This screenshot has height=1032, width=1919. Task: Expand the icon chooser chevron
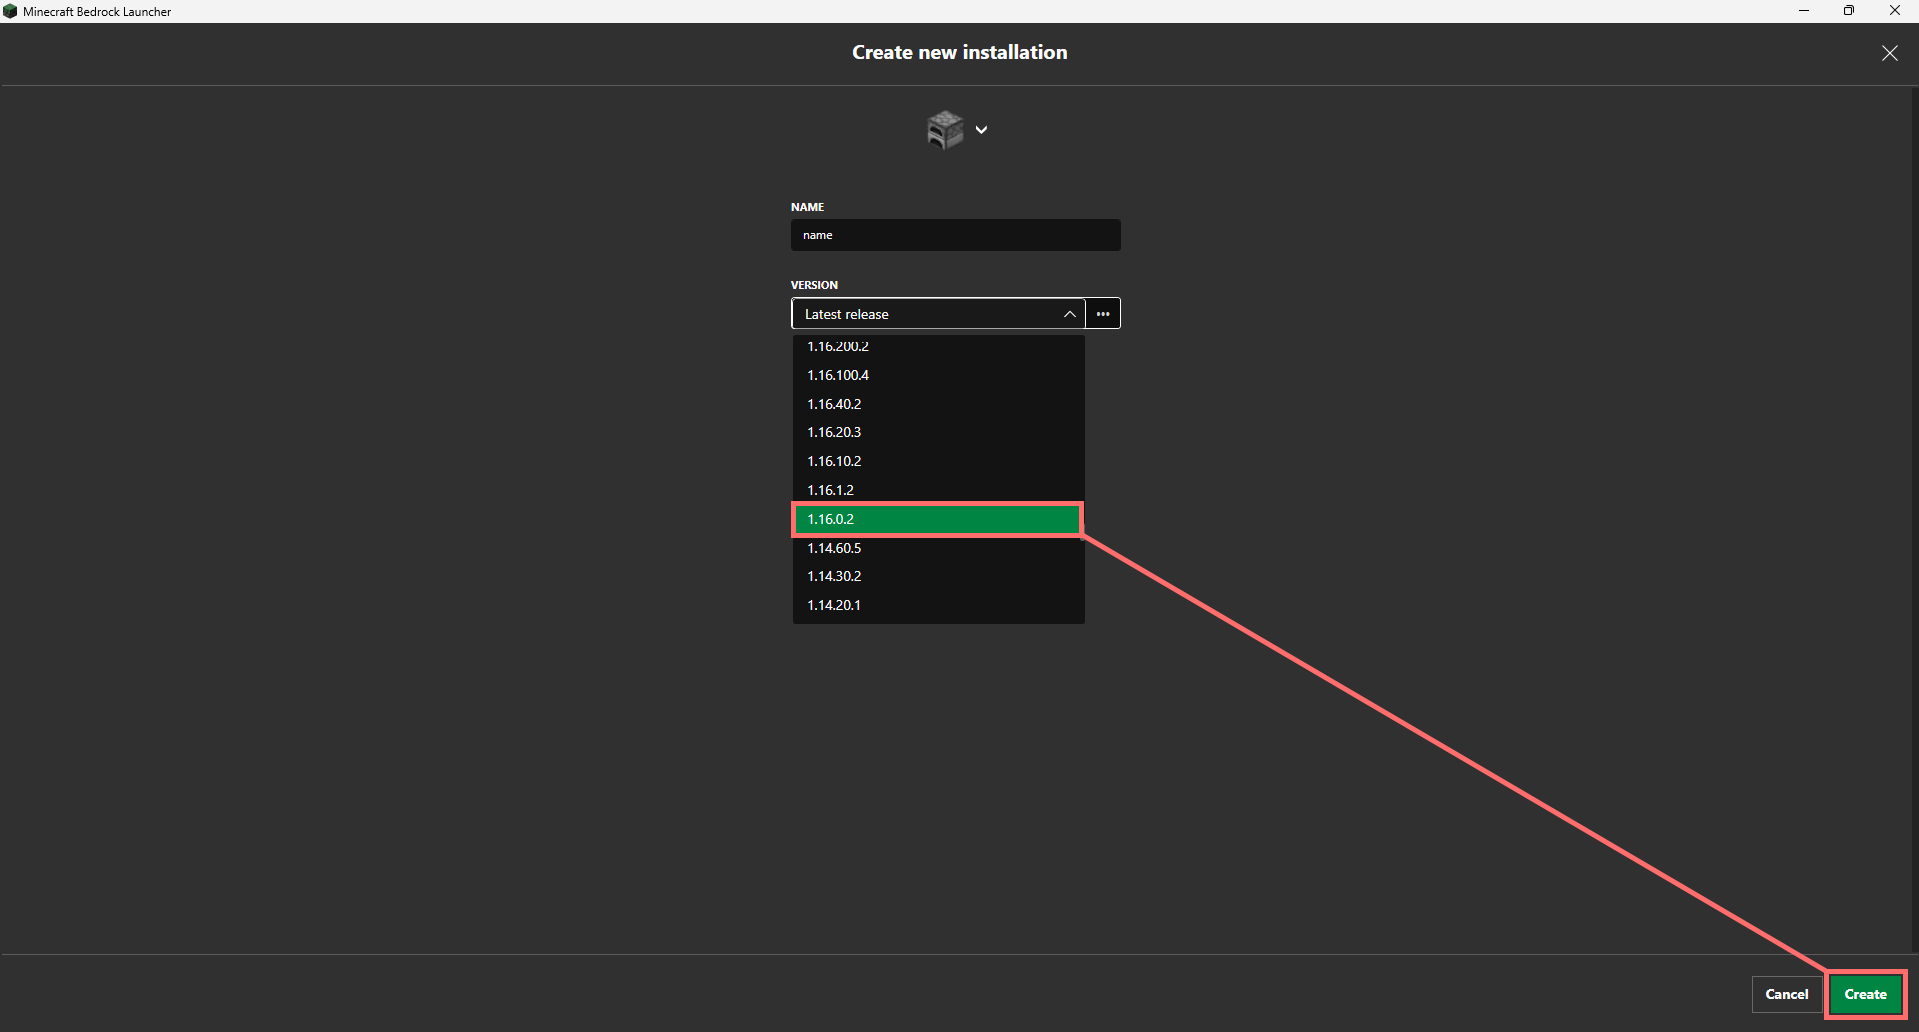(981, 130)
